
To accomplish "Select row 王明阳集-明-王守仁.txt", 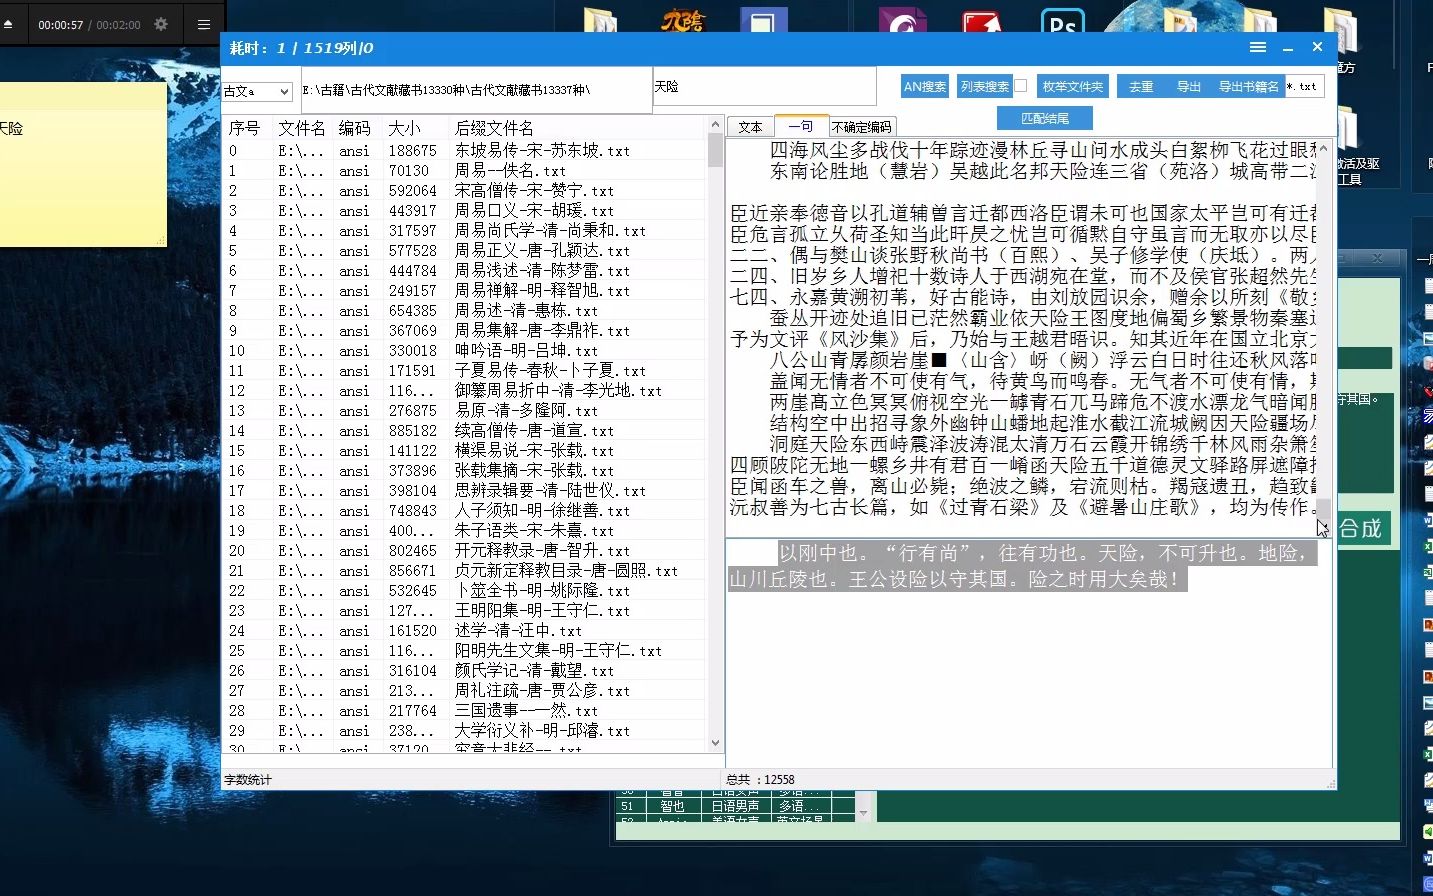I will coord(465,611).
